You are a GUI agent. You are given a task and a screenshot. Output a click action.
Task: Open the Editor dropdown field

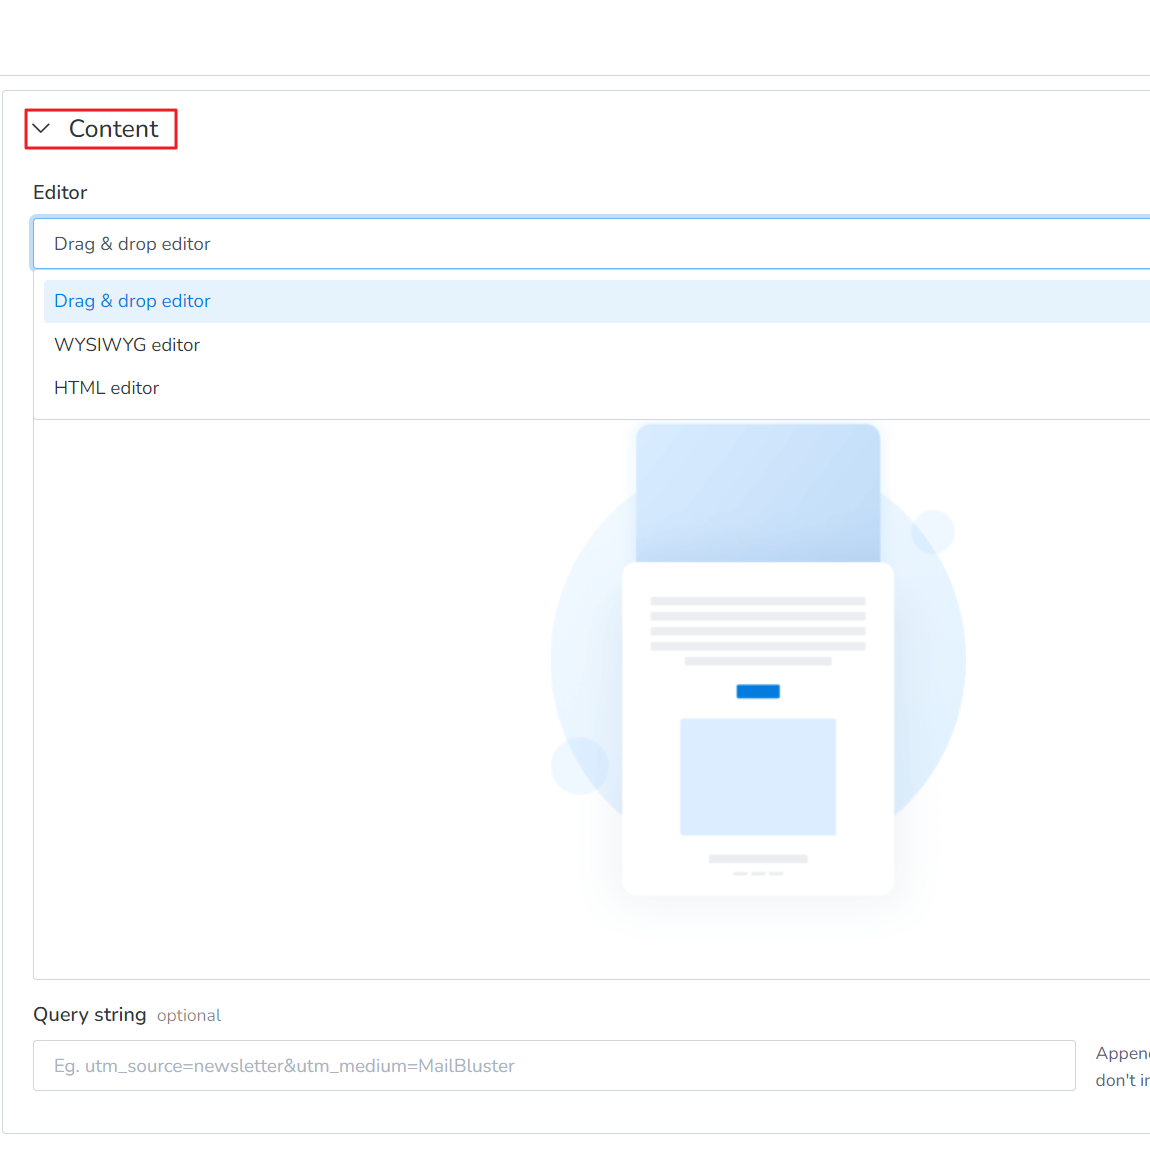point(591,243)
